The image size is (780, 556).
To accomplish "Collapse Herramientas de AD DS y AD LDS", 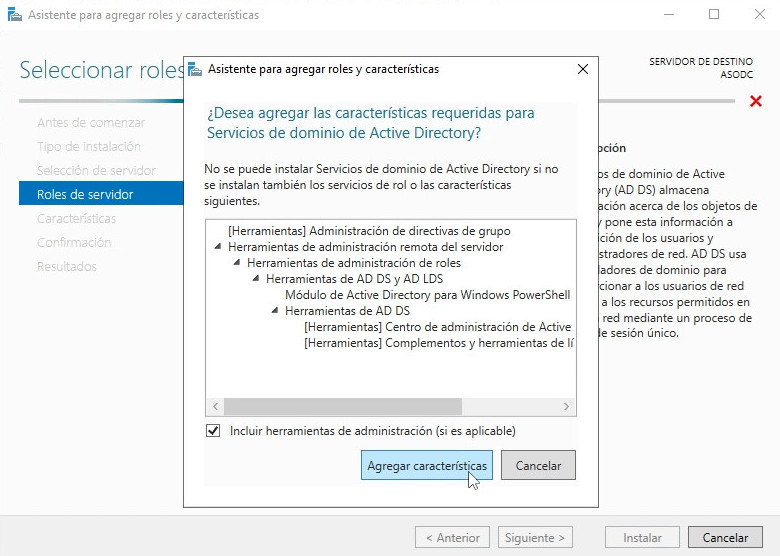I will click(256, 279).
